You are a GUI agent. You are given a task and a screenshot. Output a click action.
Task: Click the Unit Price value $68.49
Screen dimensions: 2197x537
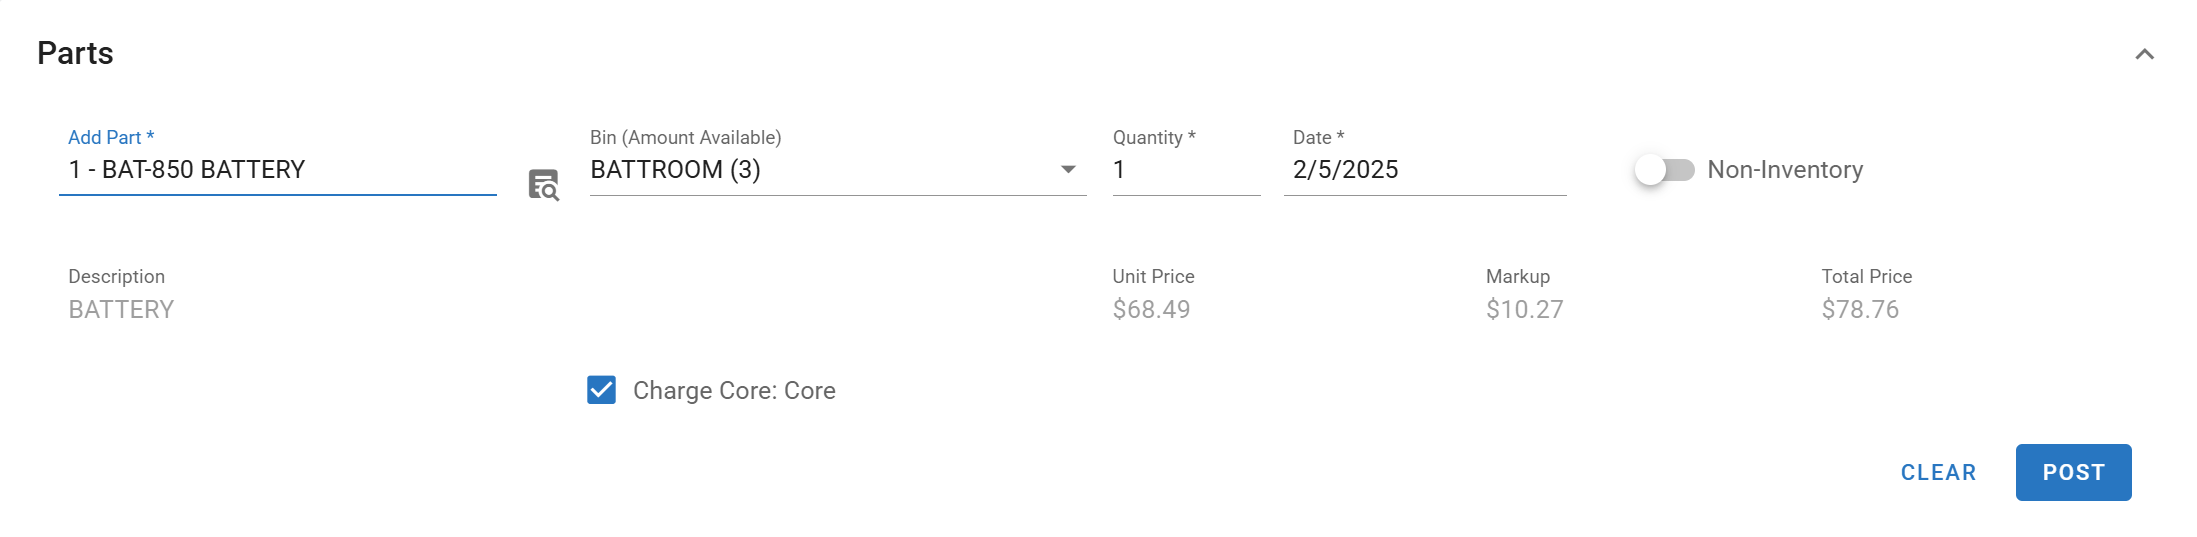tap(1151, 310)
